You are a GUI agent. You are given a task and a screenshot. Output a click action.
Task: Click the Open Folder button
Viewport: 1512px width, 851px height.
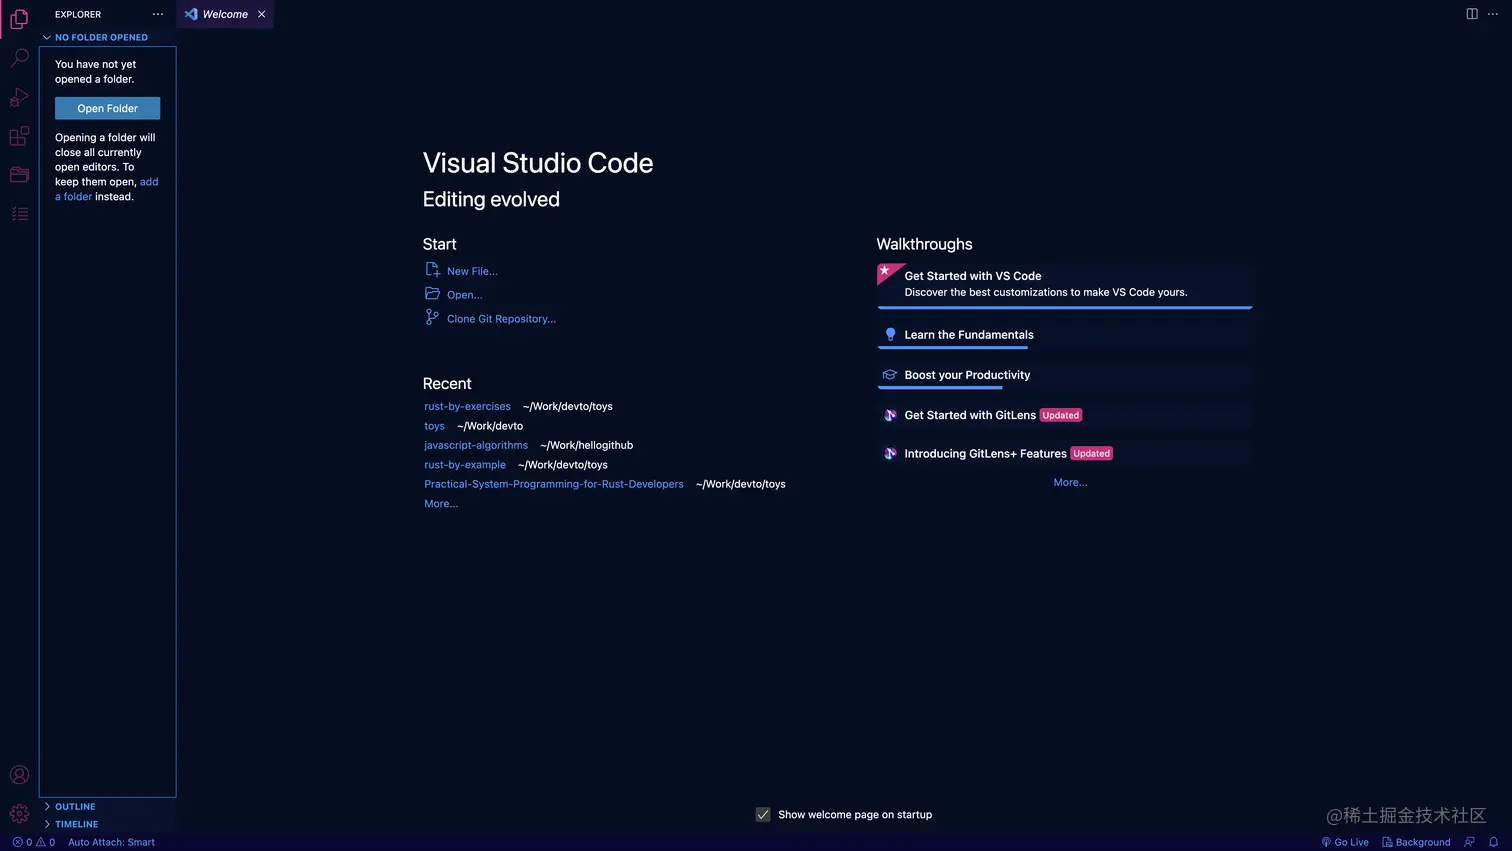pos(107,108)
